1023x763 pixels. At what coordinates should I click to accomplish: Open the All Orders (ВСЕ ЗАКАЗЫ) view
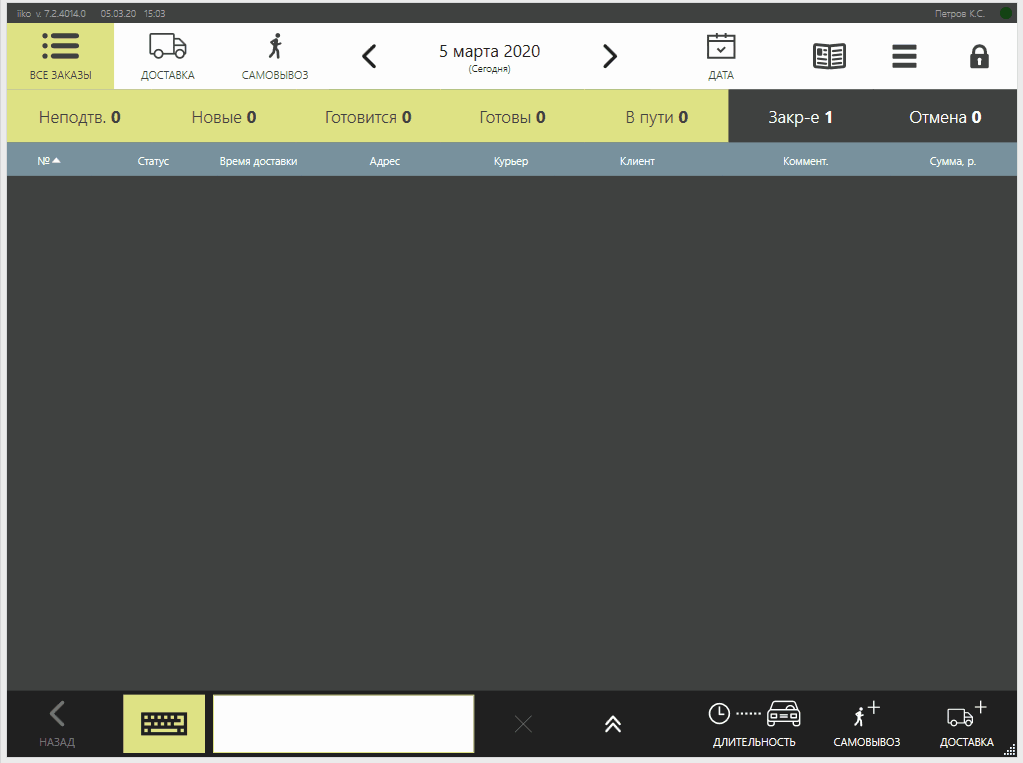tap(61, 56)
